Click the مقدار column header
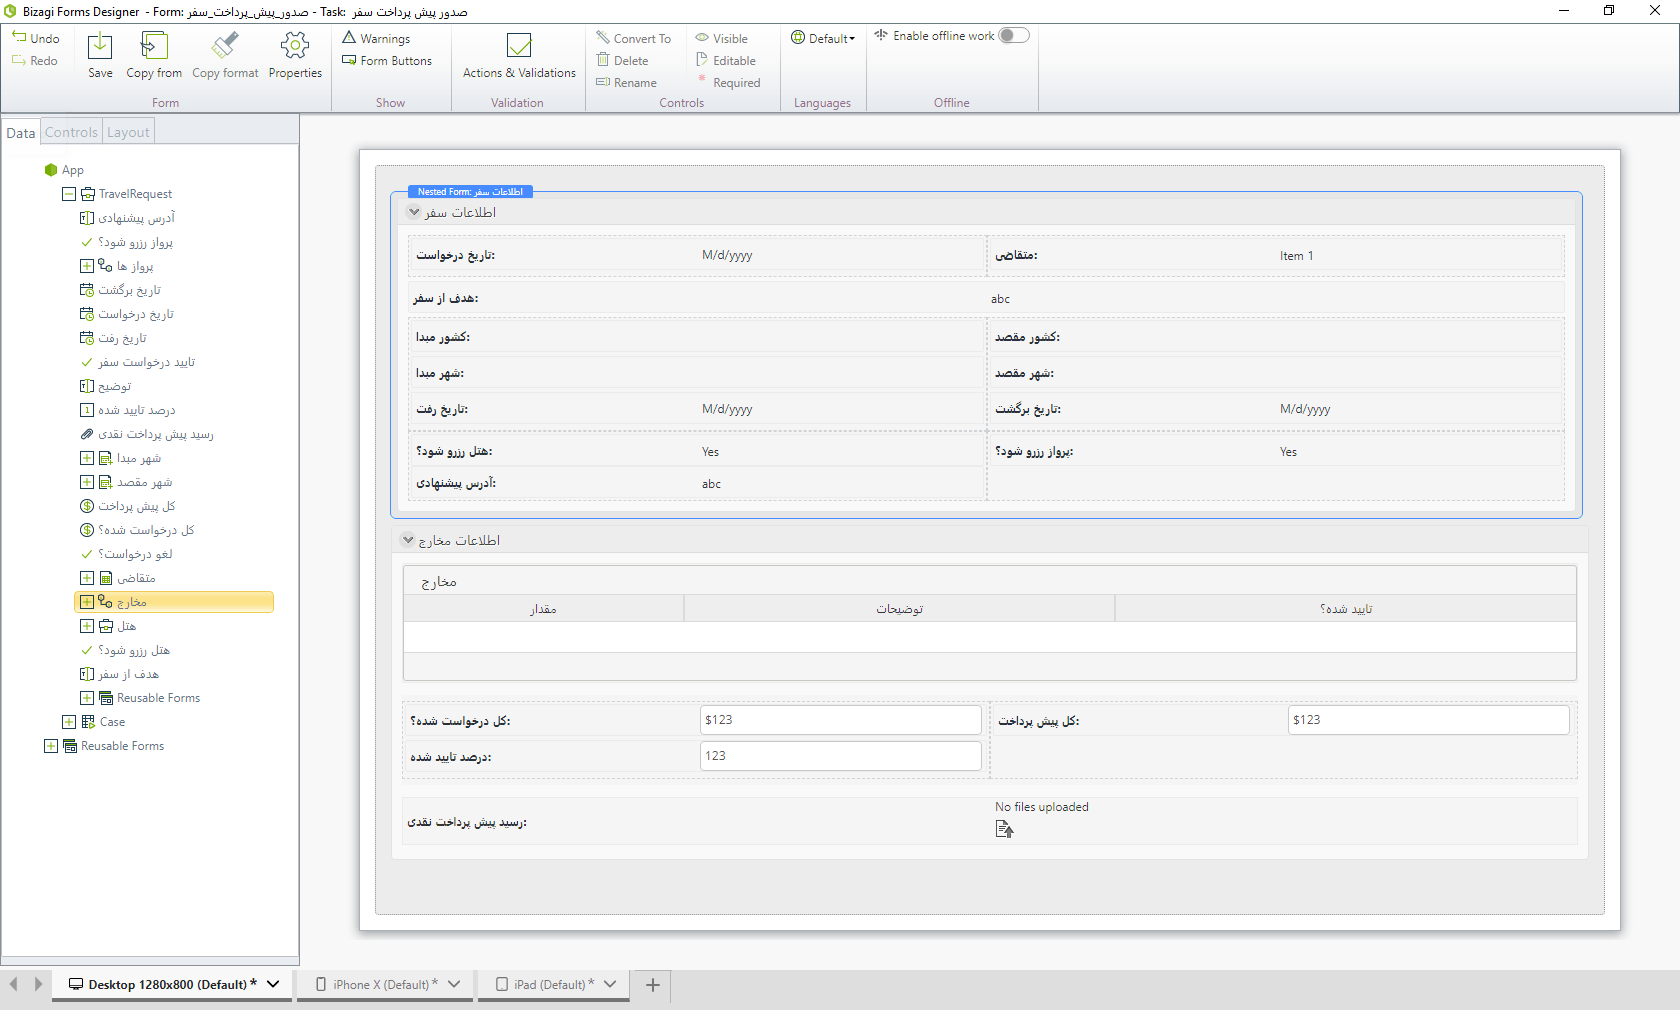This screenshot has height=1010, width=1680. (x=544, y=608)
